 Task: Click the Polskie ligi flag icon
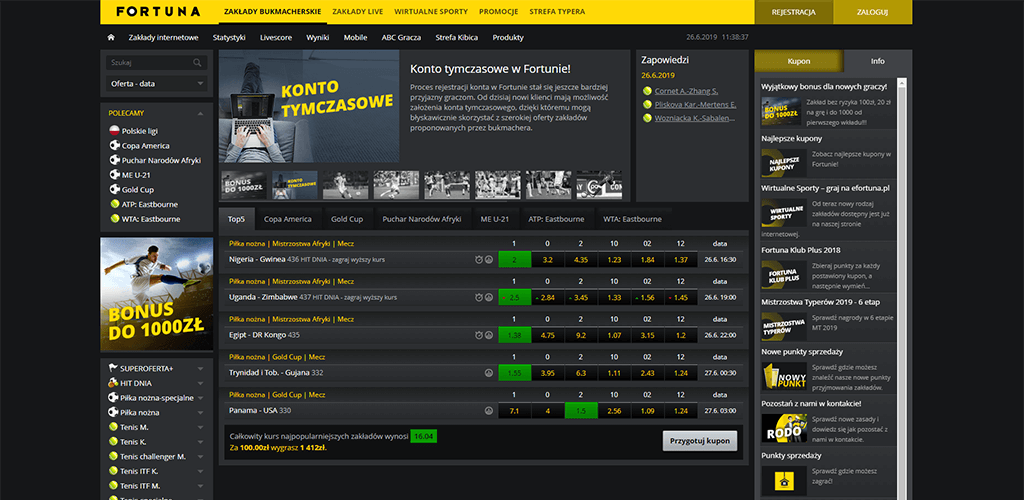point(114,130)
